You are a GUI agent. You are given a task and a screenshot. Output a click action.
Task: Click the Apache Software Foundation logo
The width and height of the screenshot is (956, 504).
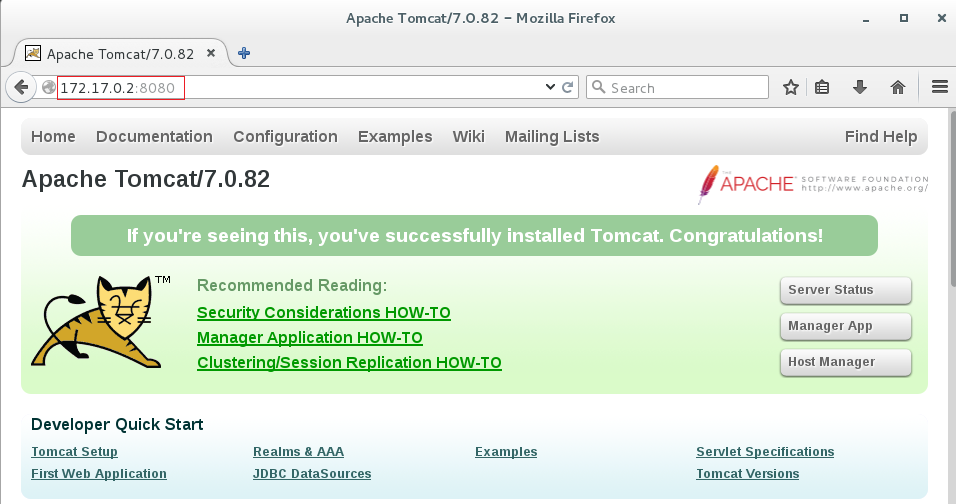tap(813, 183)
